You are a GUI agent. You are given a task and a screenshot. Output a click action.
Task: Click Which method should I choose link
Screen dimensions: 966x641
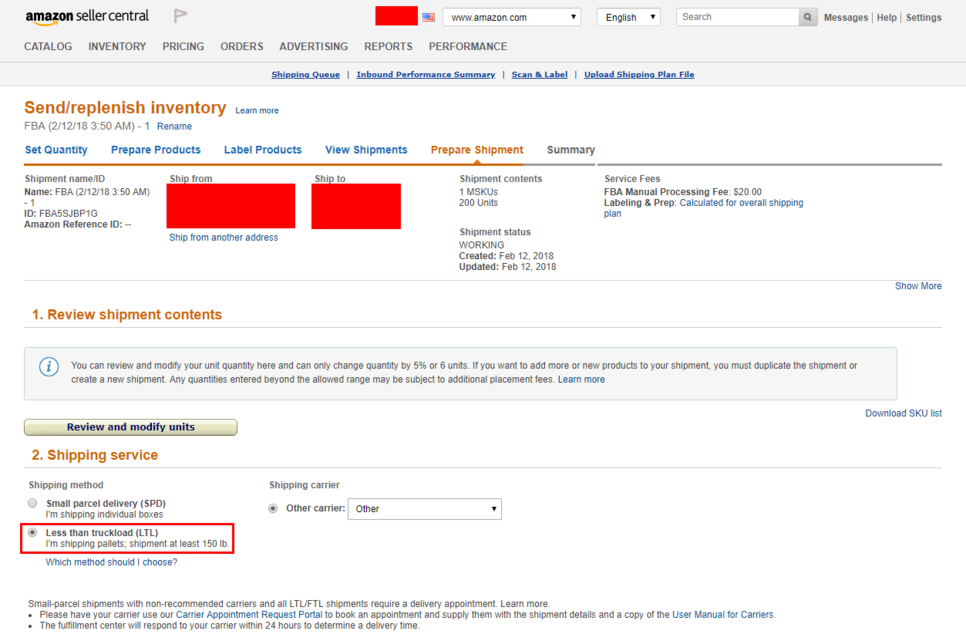pyautogui.click(x=112, y=562)
